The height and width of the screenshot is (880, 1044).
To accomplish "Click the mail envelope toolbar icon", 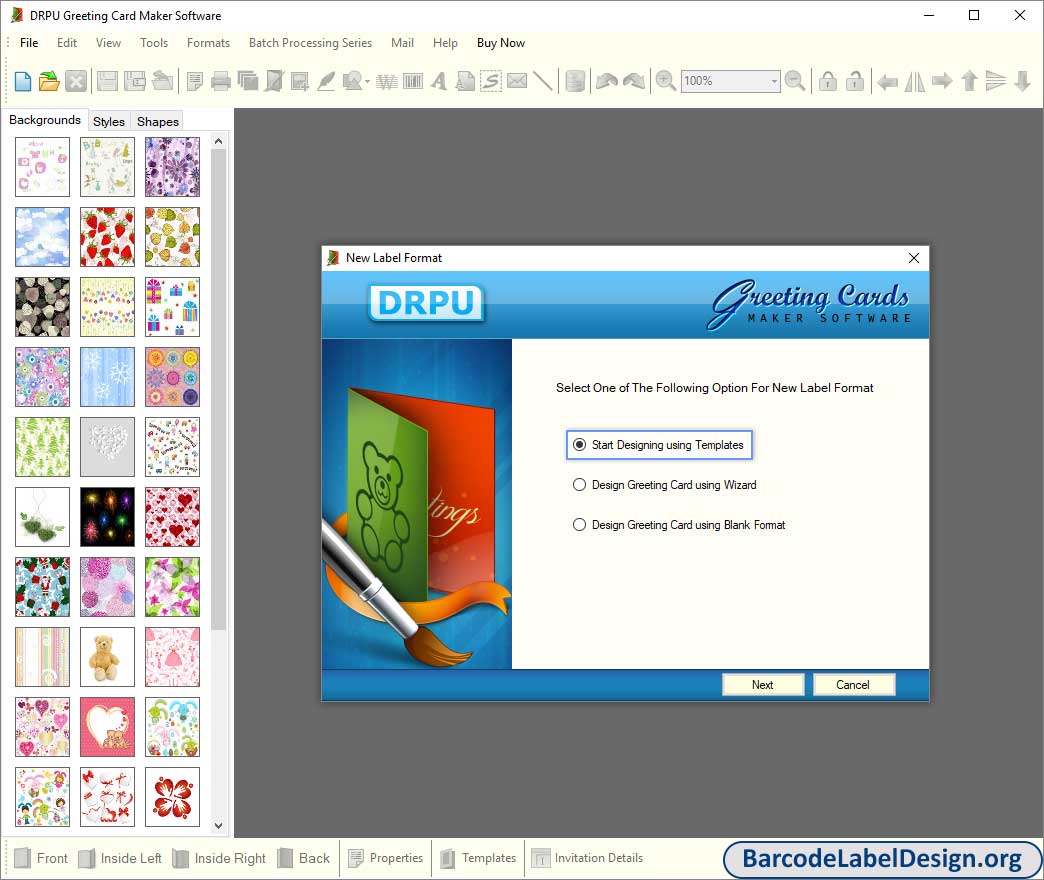I will [x=517, y=81].
